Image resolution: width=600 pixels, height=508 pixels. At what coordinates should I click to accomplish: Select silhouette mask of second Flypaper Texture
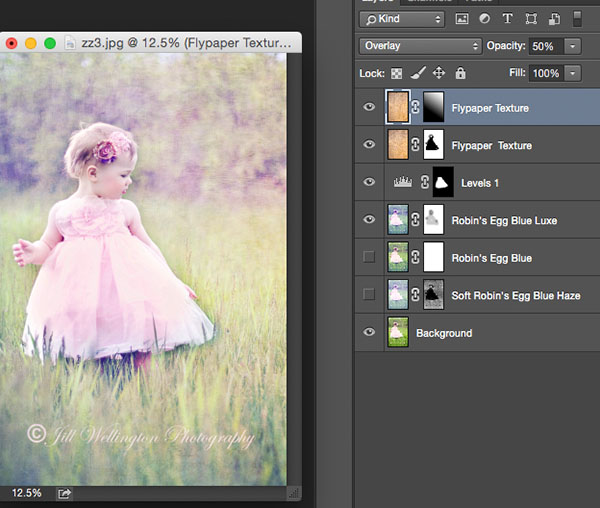pos(434,144)
